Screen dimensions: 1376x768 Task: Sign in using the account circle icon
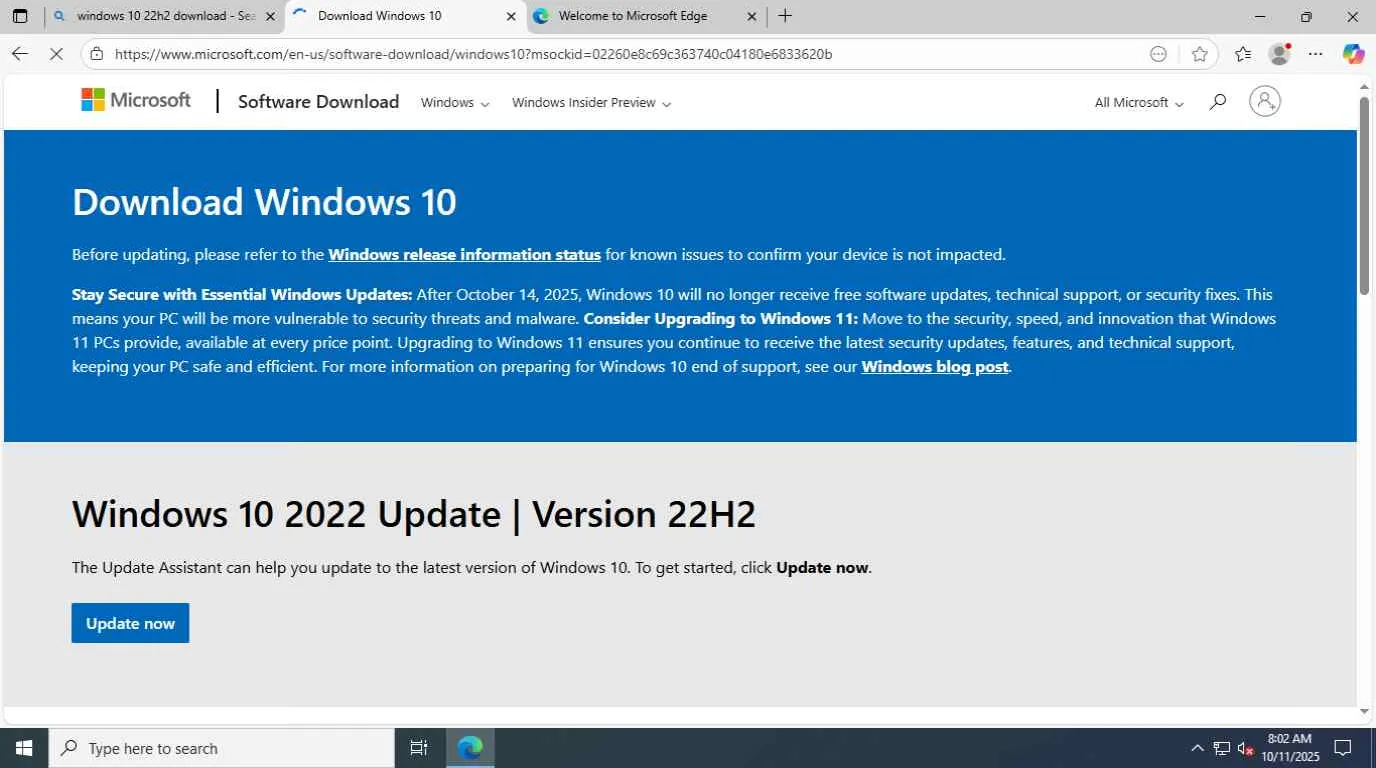click(1265, 101)
